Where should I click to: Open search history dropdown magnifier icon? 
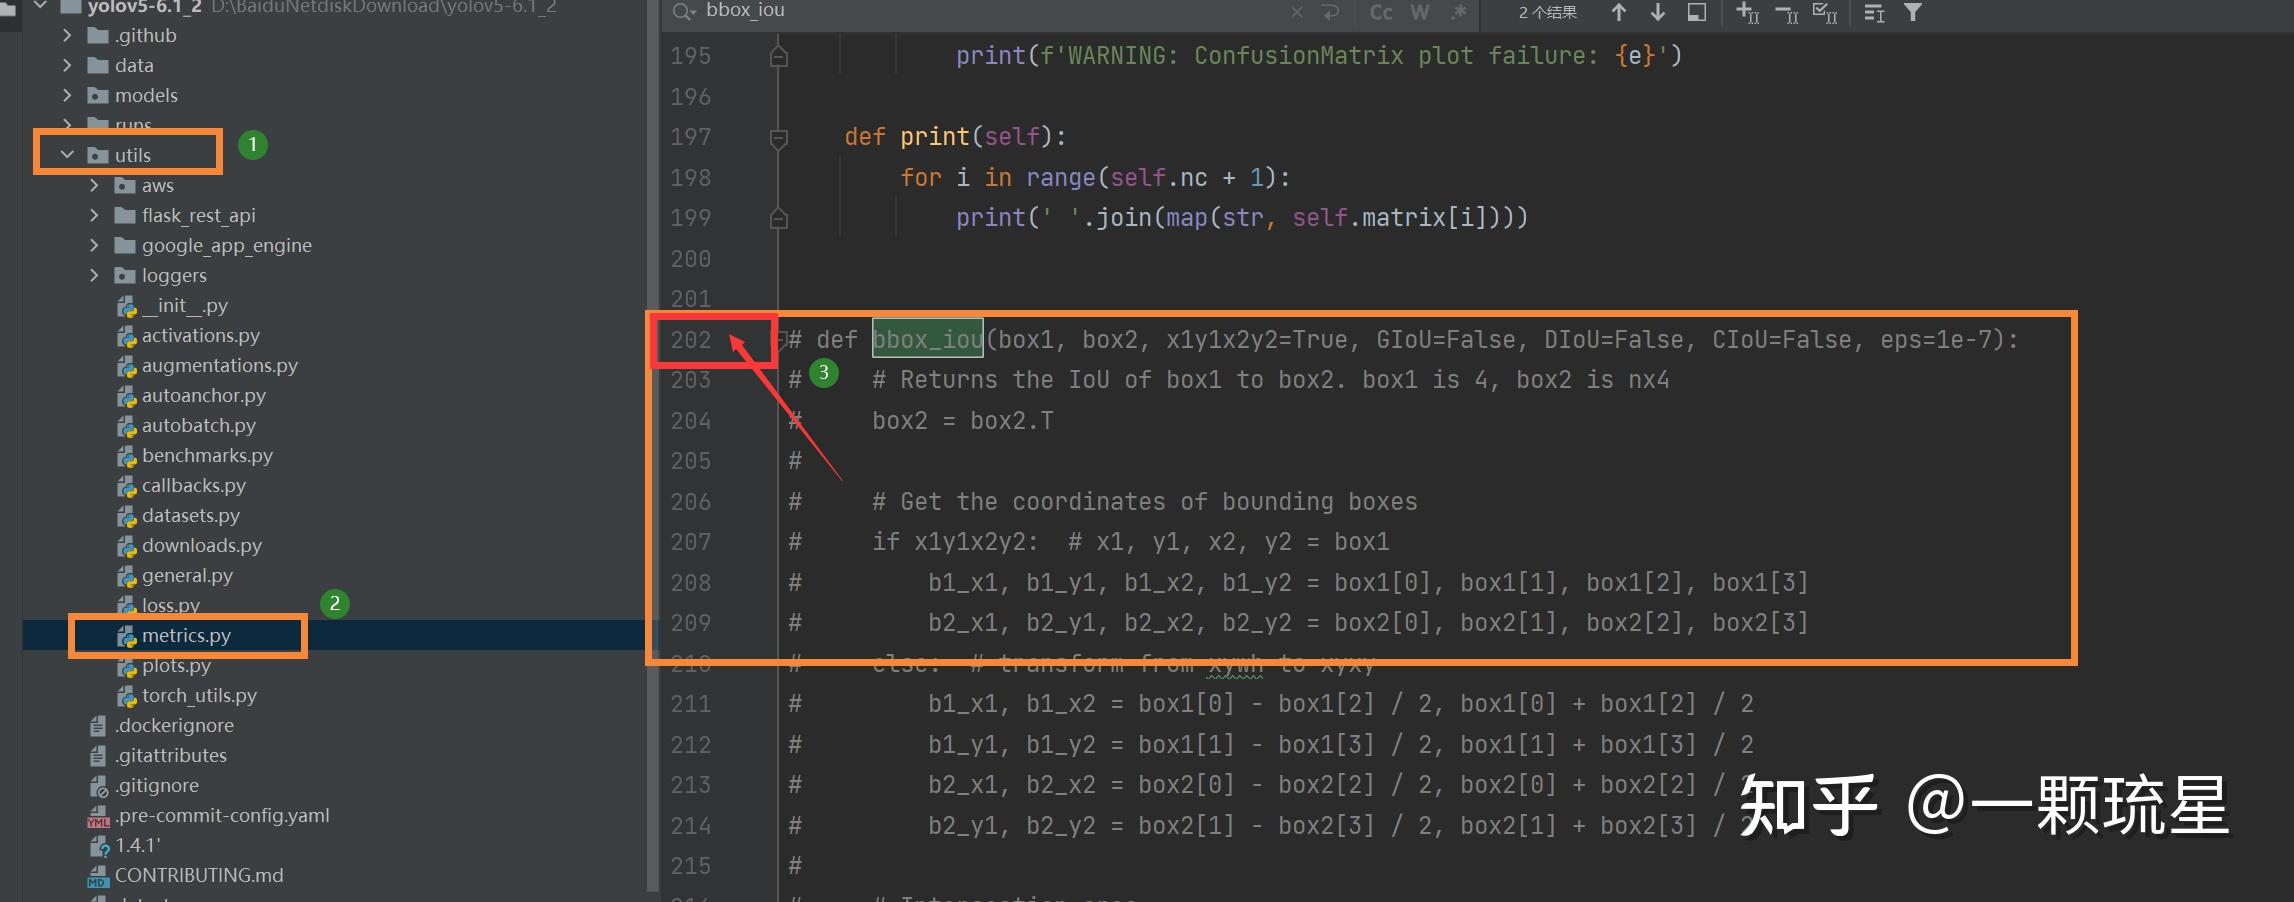(685, 12)
